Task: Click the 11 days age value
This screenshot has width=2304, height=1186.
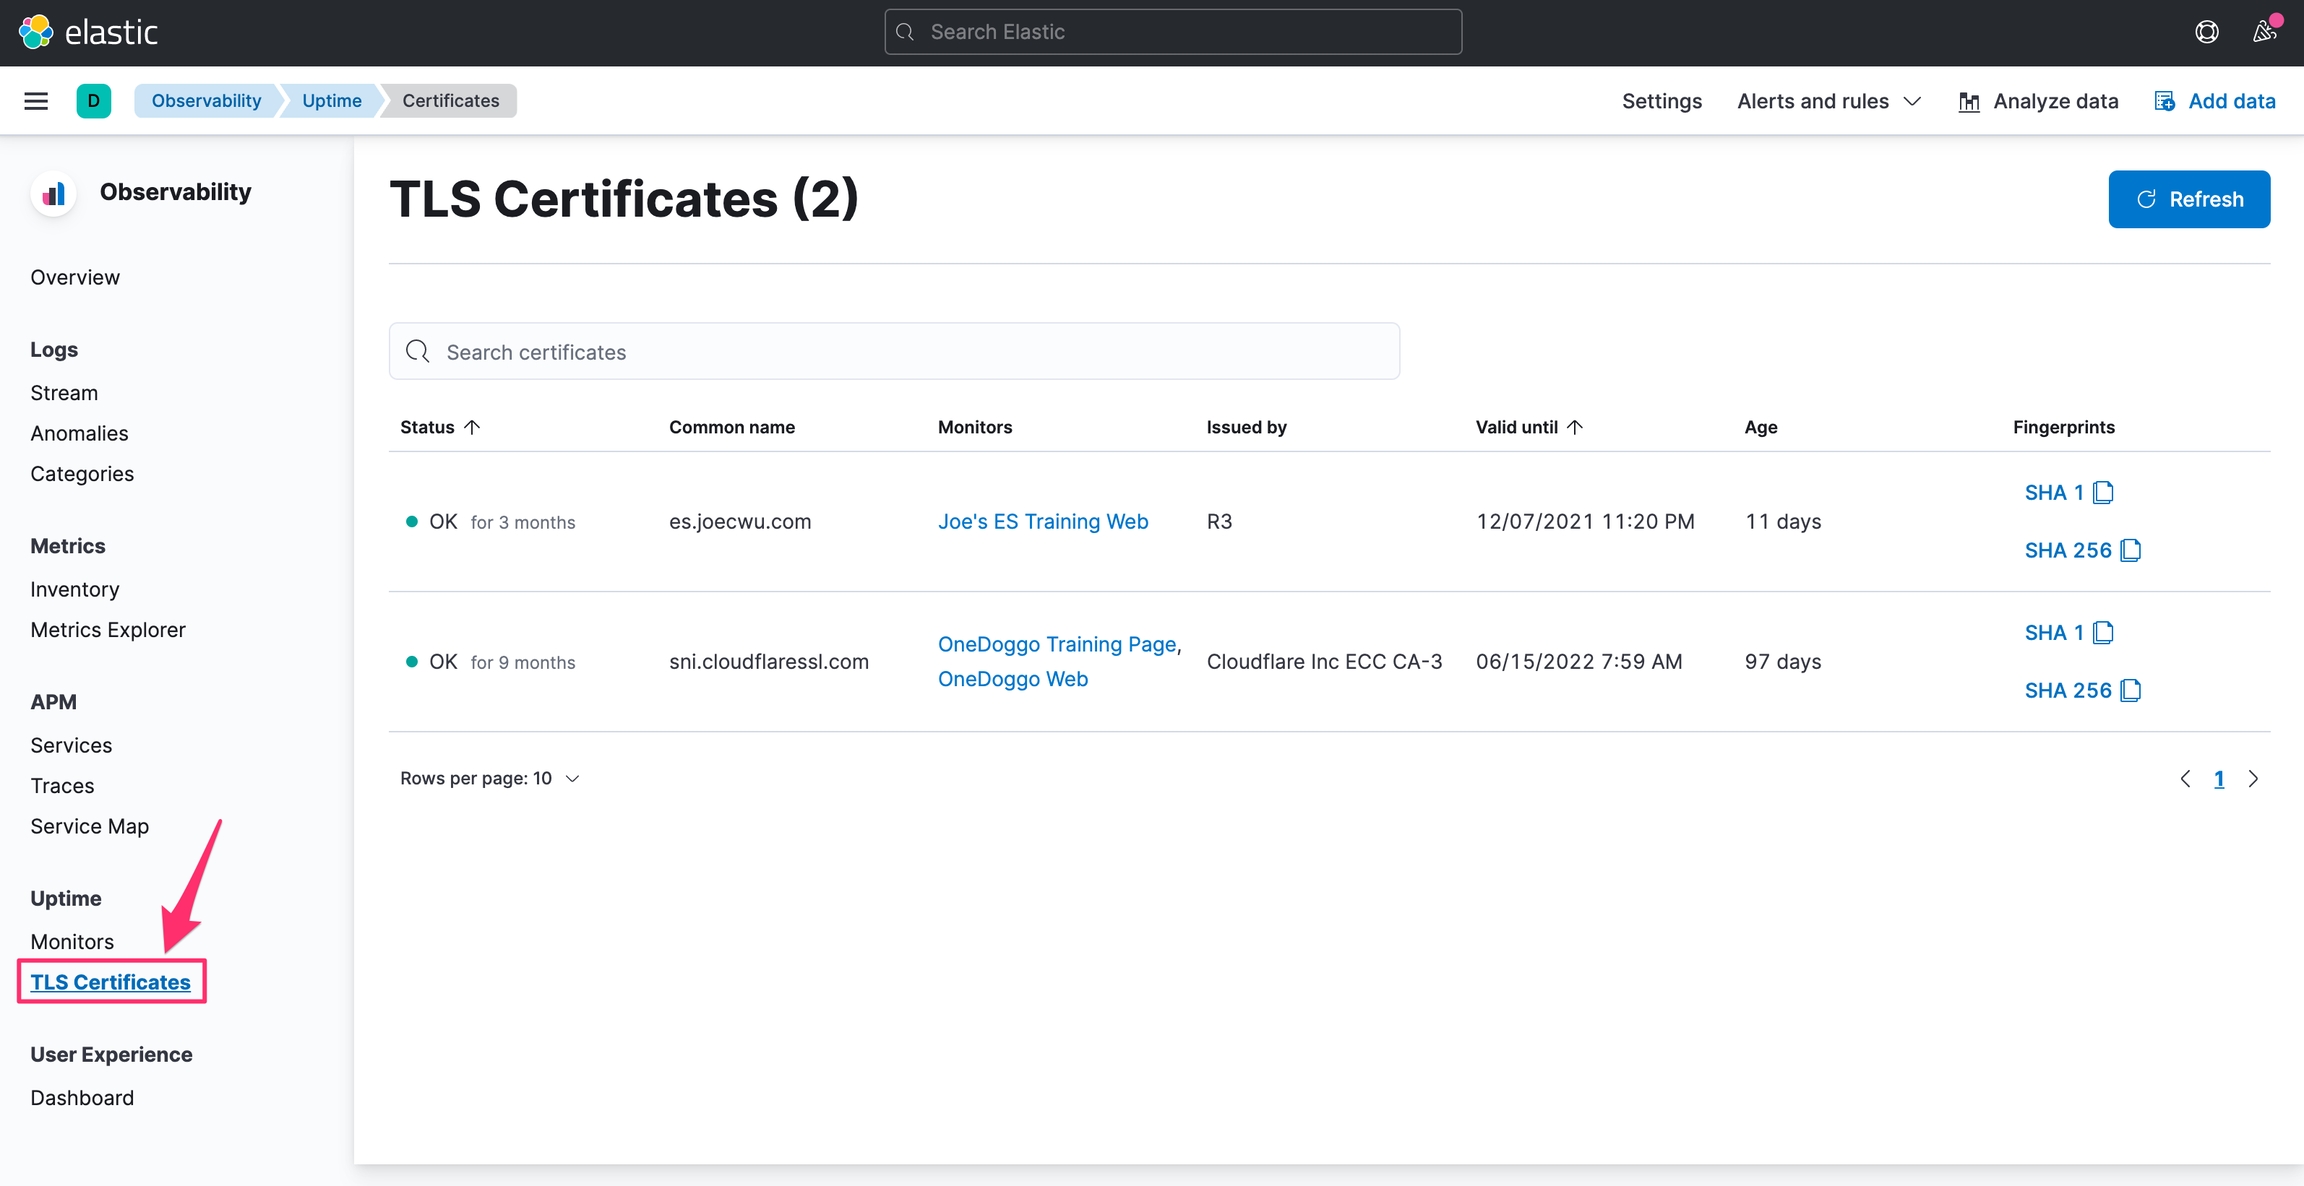Action: pos(1783,522)
